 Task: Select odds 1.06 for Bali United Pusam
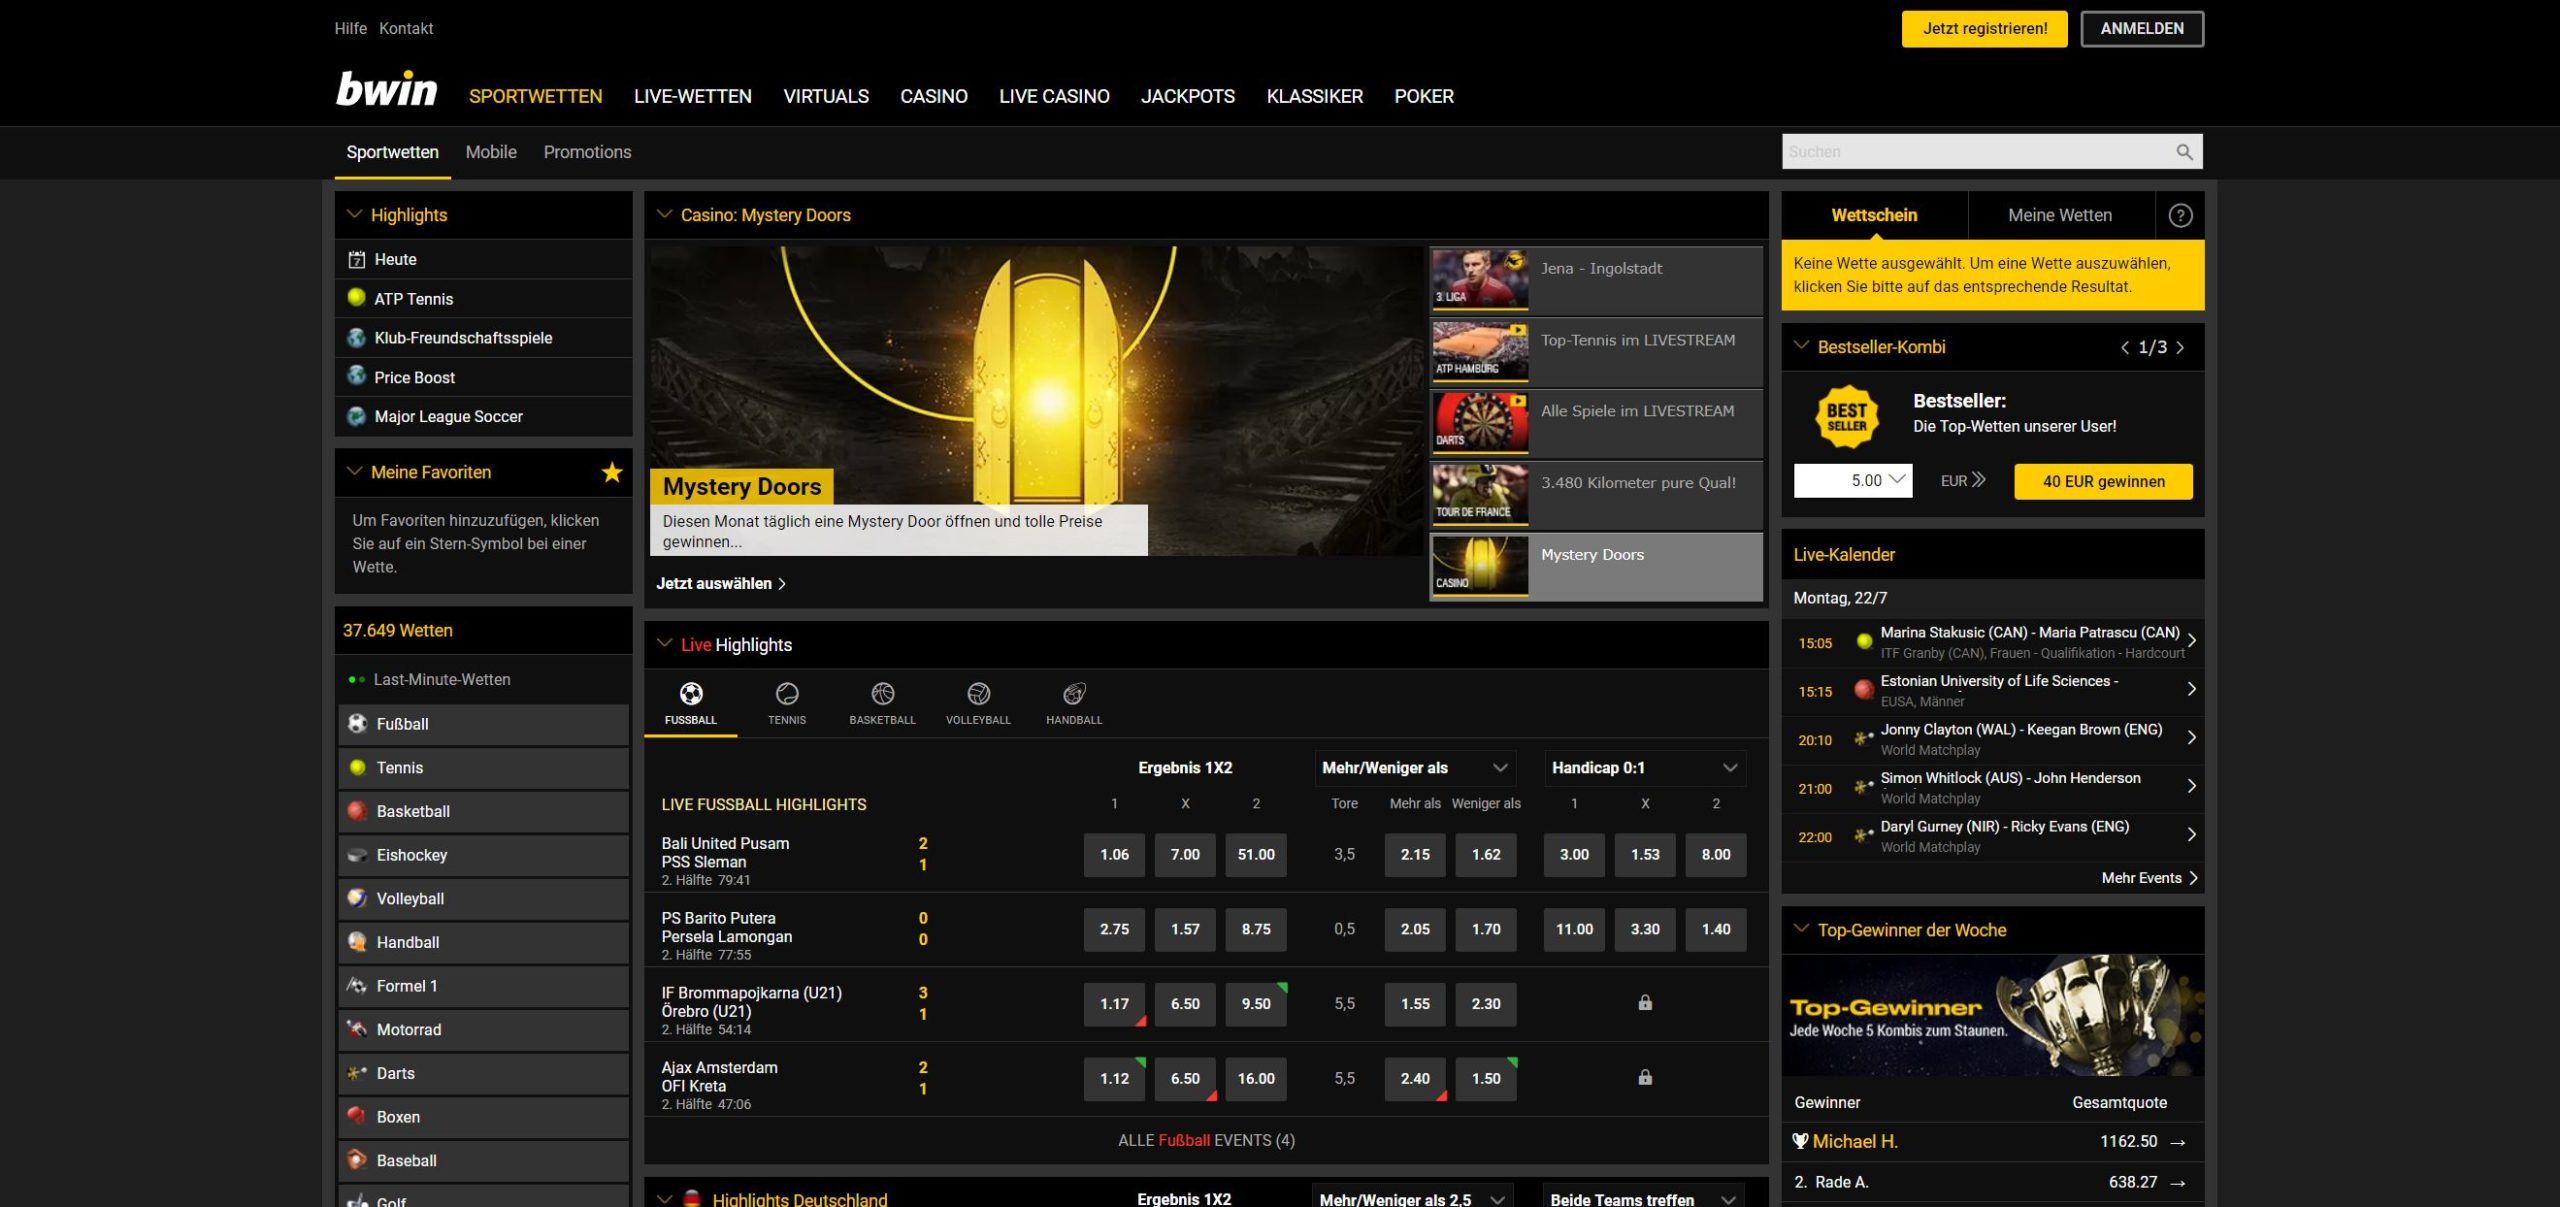tap(1114, 855)
